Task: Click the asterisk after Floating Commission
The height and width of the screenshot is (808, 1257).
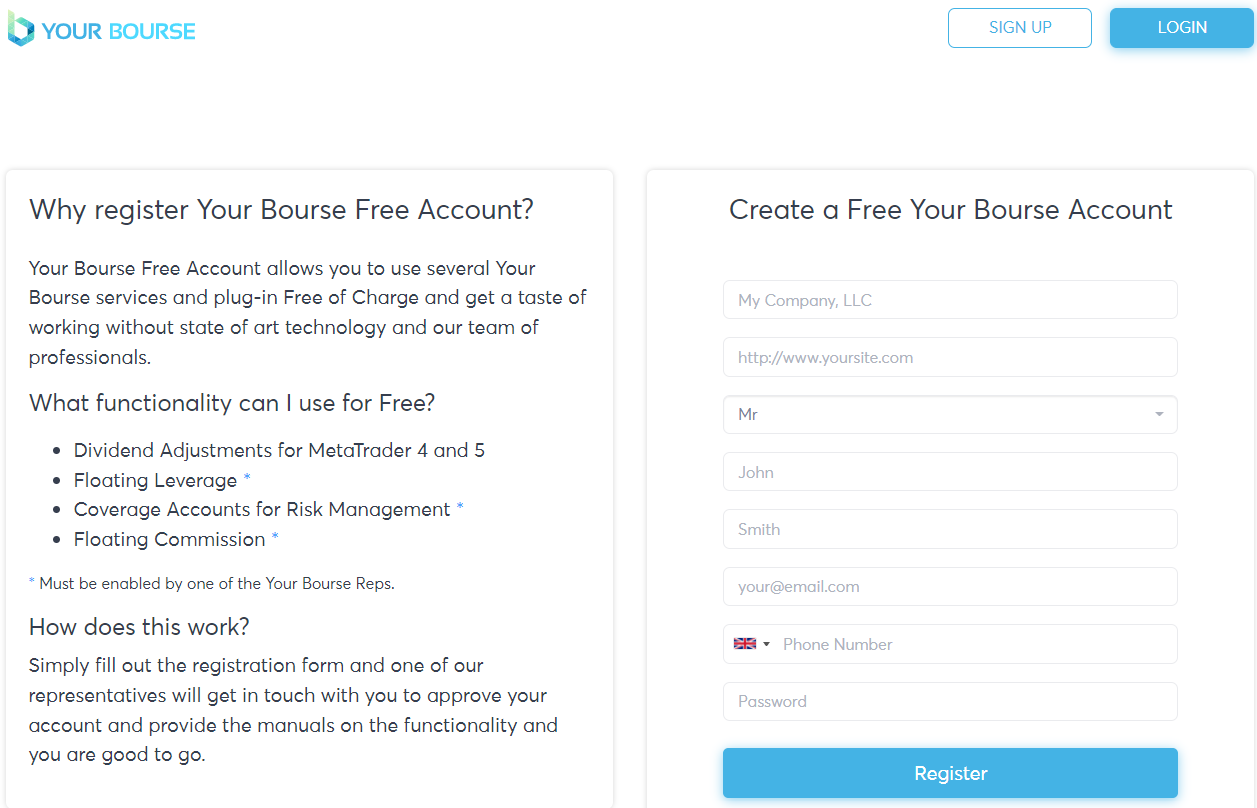Action: 275,538
